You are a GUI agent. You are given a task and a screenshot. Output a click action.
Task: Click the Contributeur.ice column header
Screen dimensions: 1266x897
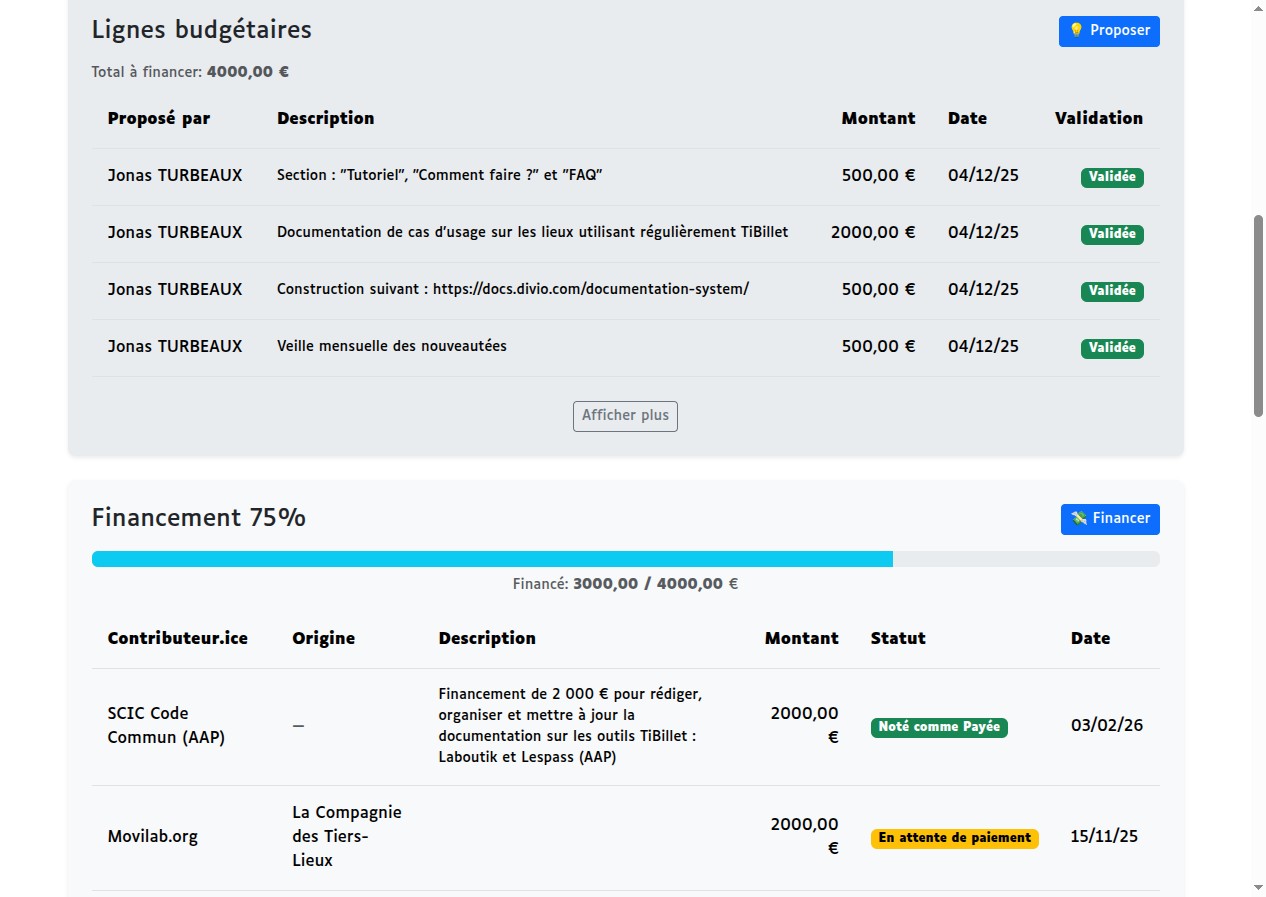pyautogui.click(x=178, y=638)
